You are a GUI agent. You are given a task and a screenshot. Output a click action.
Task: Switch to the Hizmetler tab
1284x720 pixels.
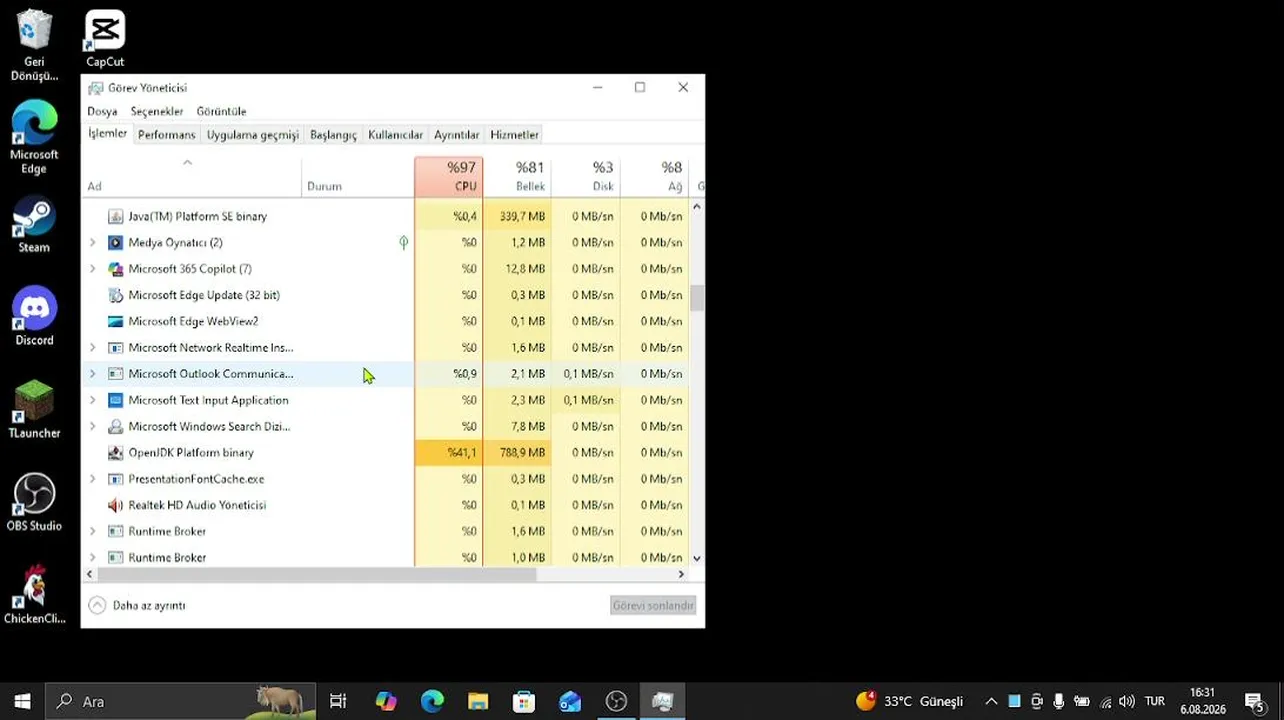(514, 135)
